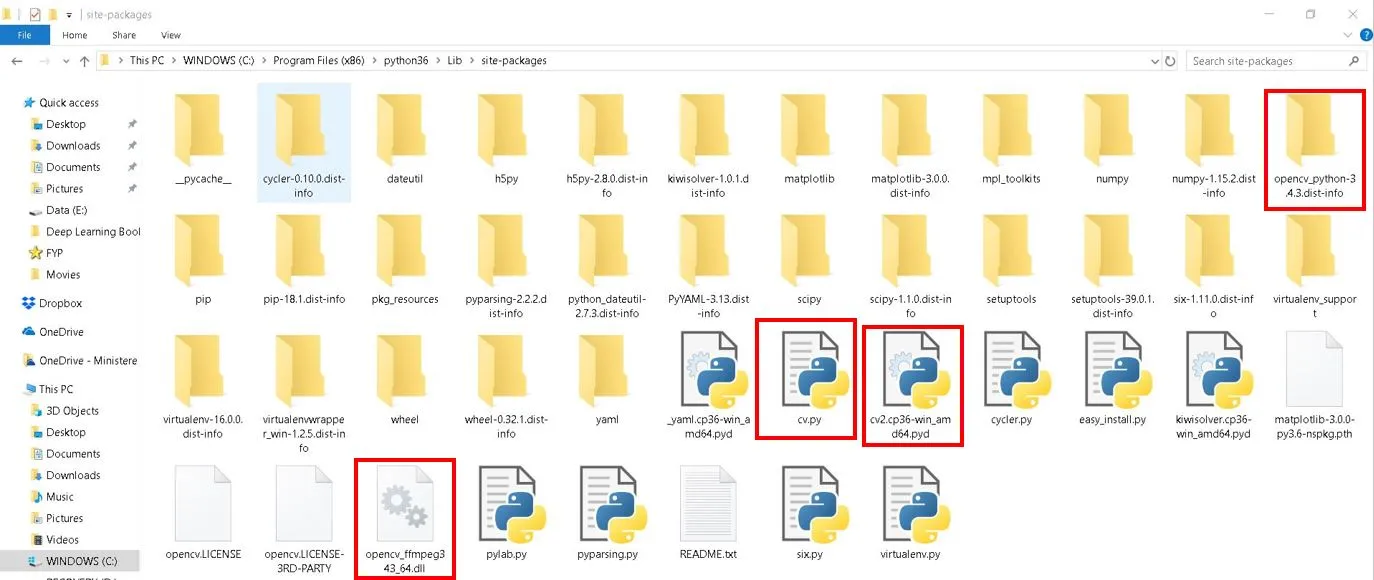Go to This PC breadcrumb

(x=147, y=61)
